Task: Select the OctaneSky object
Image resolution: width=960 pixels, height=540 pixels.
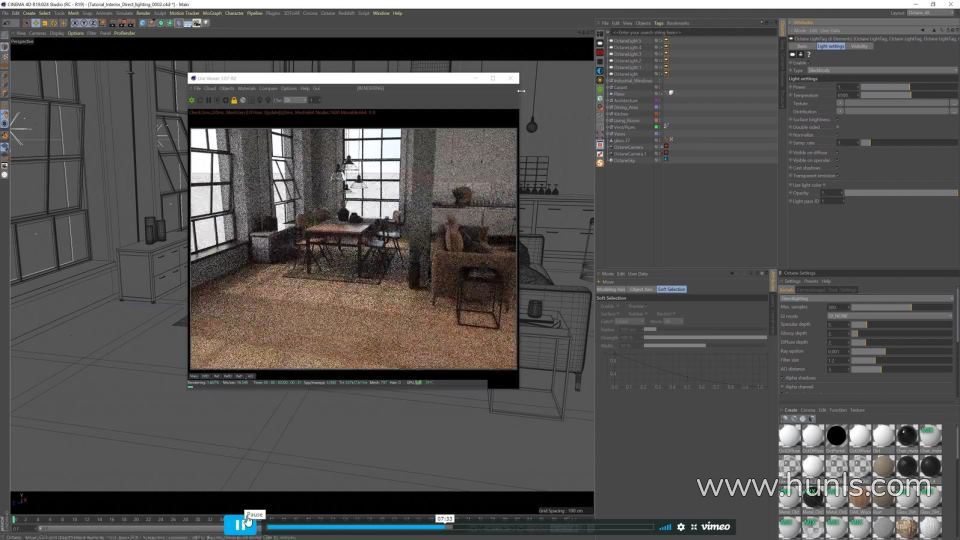Action: (x=624, y=160)
